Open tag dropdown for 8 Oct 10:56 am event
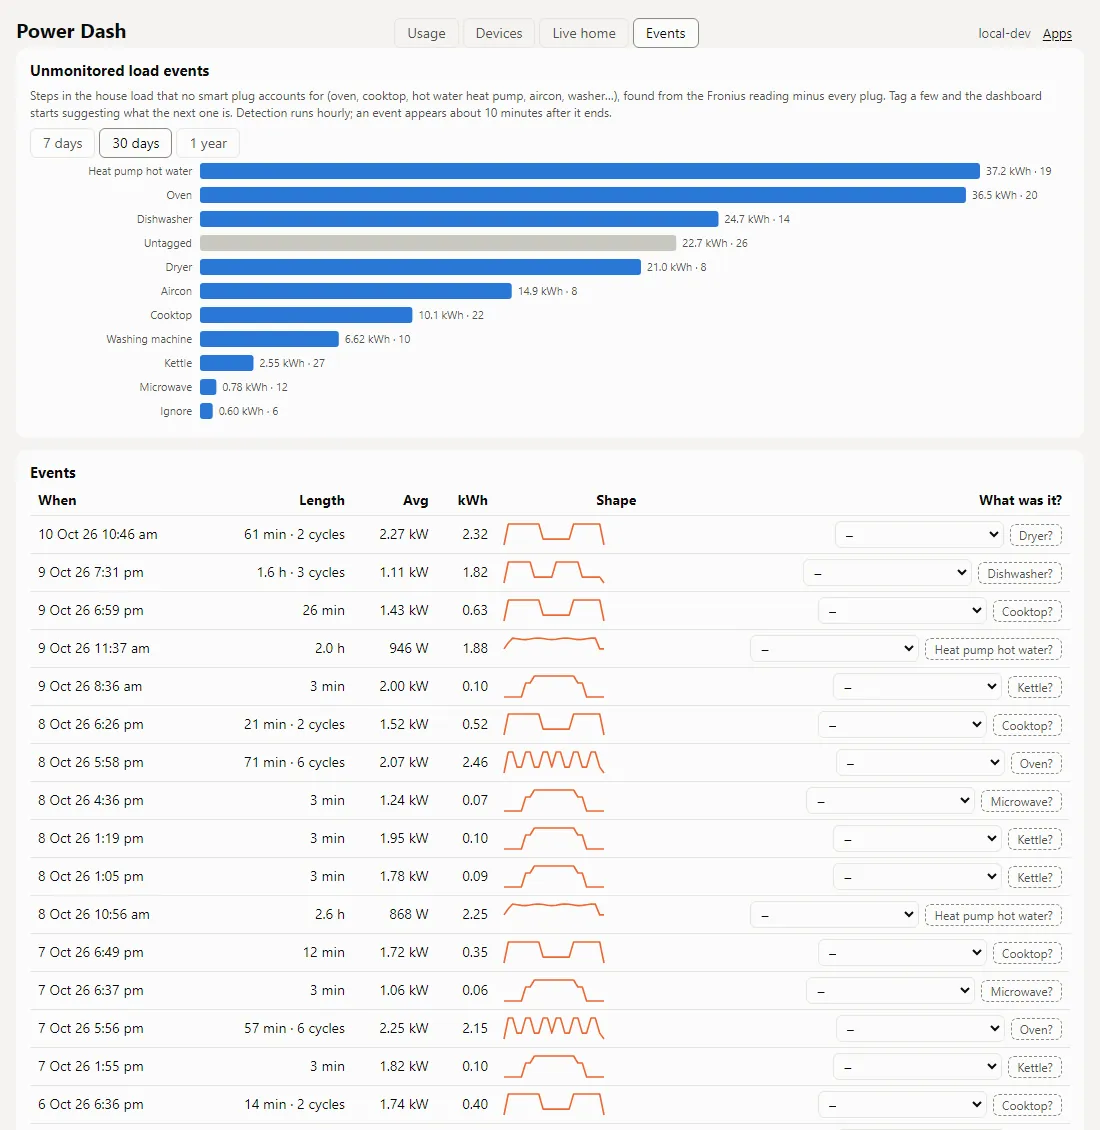Viewport: 1100px width, 1130px height. point(834,915)
